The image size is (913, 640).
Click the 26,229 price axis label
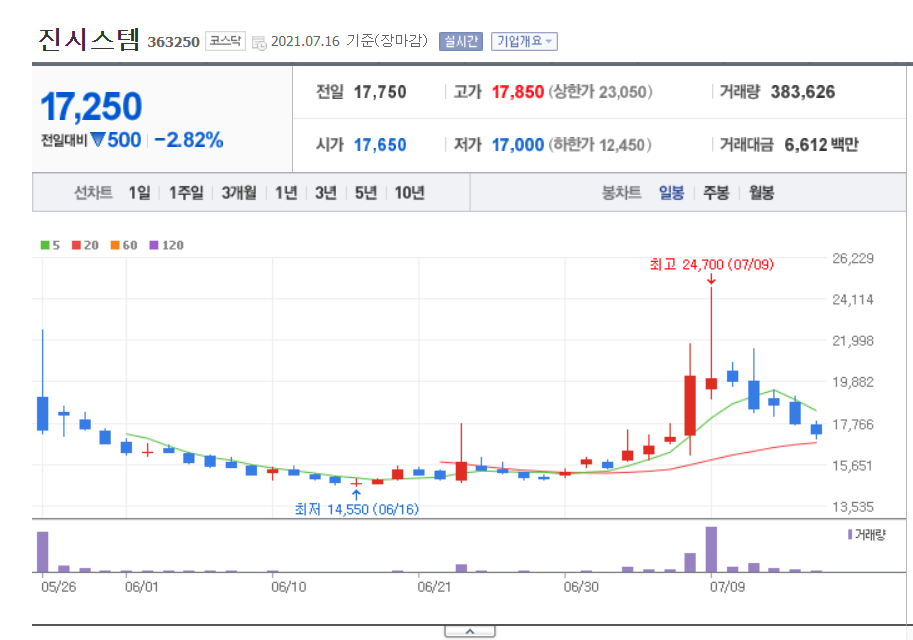click(x=853, y=259)
